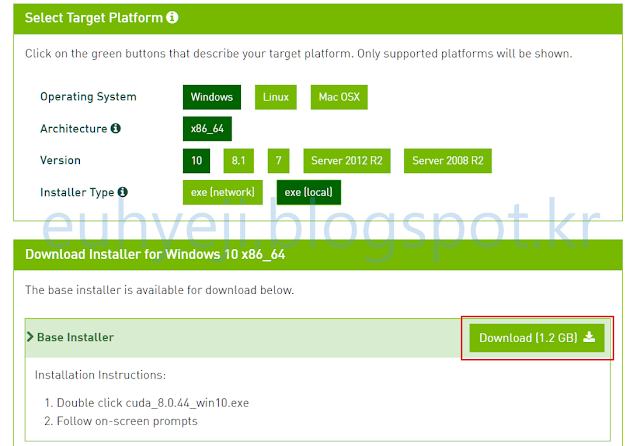Choose Server 2012 R2 version
Image resolution: width=640 pixels, height=446 pixels.
(347, 161)
